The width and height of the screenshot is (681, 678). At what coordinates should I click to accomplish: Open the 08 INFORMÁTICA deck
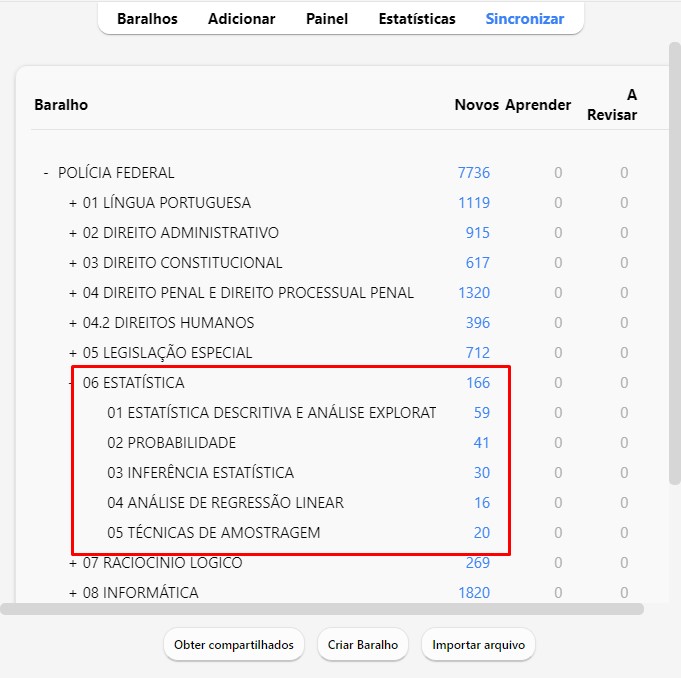click(140, 593)
